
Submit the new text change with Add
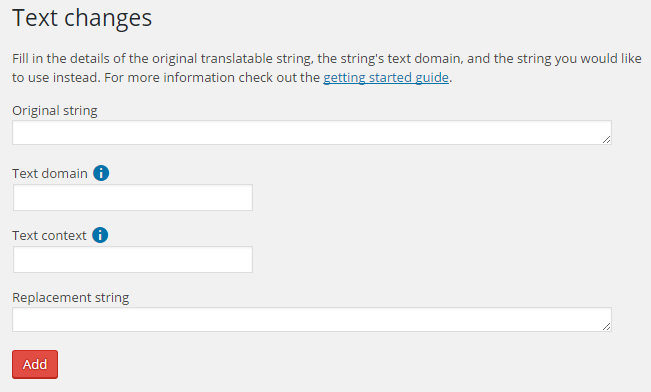tap(35, 365)
